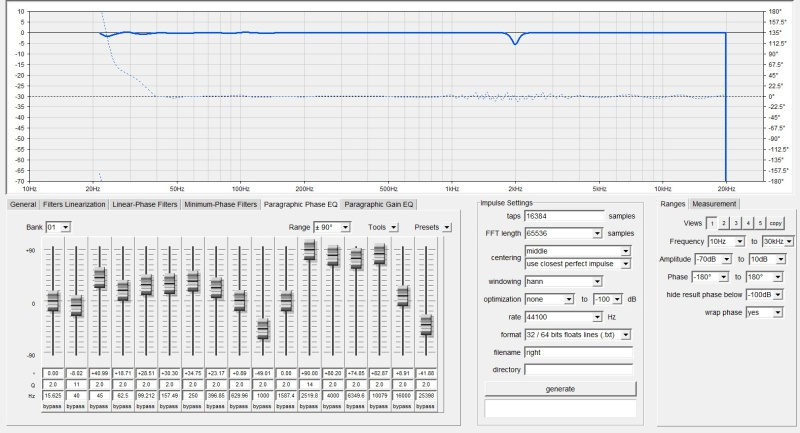Image resolution: width=800 pixels, height=433 pixels.
Task: Switch to the Paragraphic Gain EQ tab
Action: pyautogui.click(x=379, y=204)
